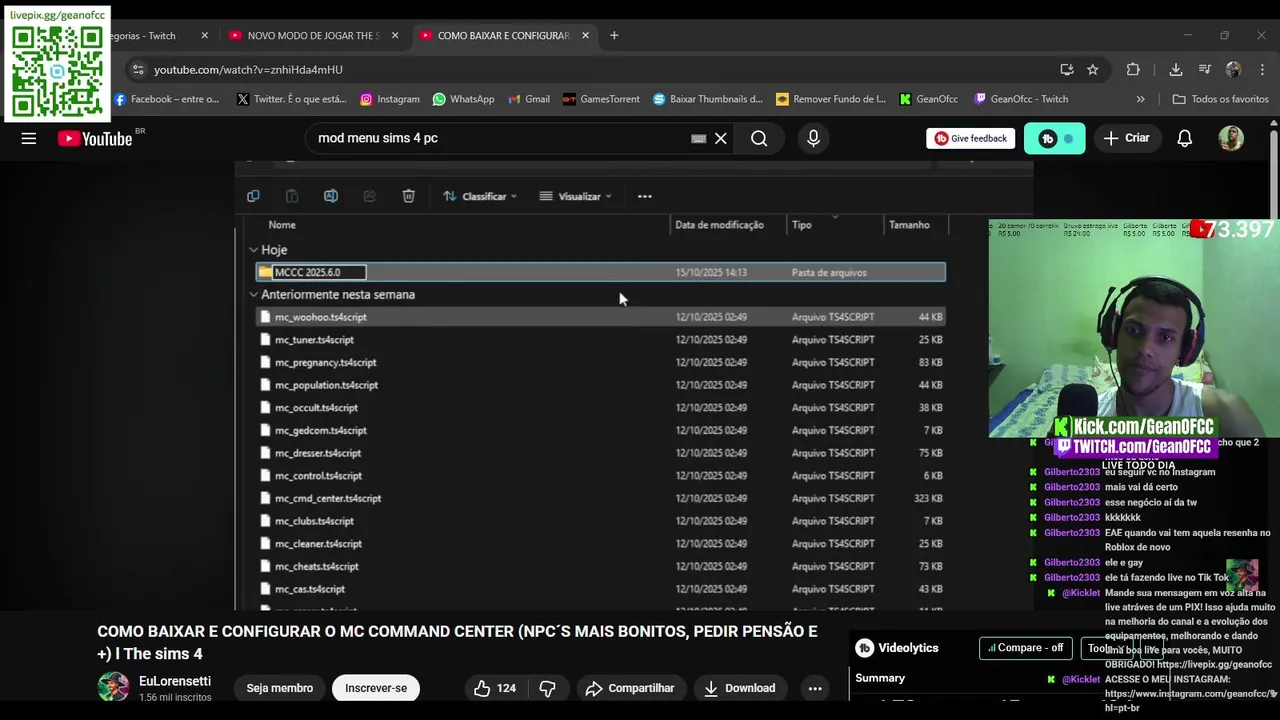Subscribe with the Inscrever-se button
The width and height of the screenshot is (1280, 720).
tap(376, 688)
